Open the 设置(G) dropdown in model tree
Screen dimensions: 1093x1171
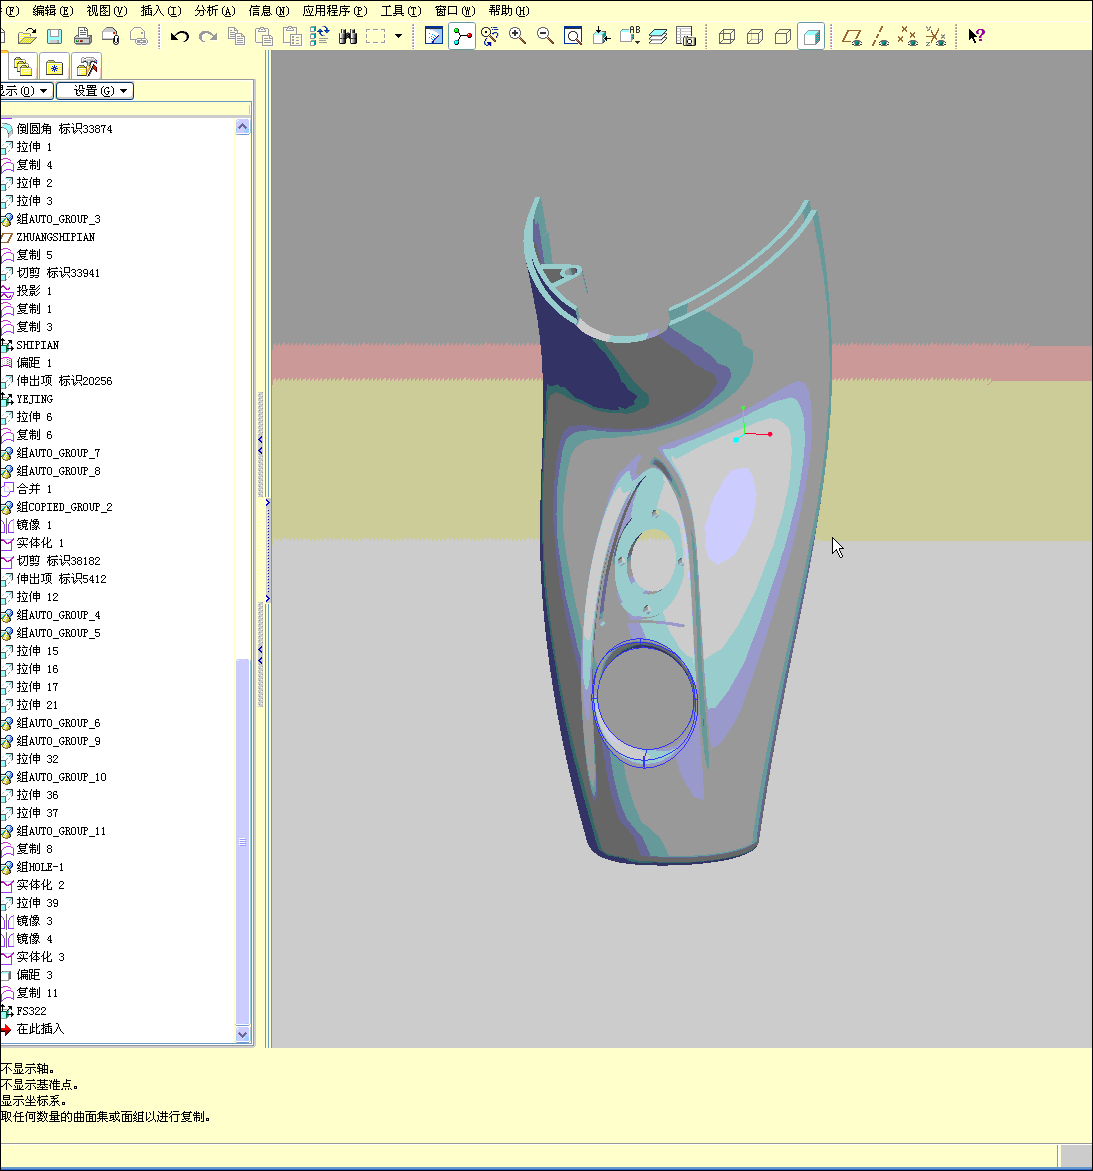pos(95,91)
